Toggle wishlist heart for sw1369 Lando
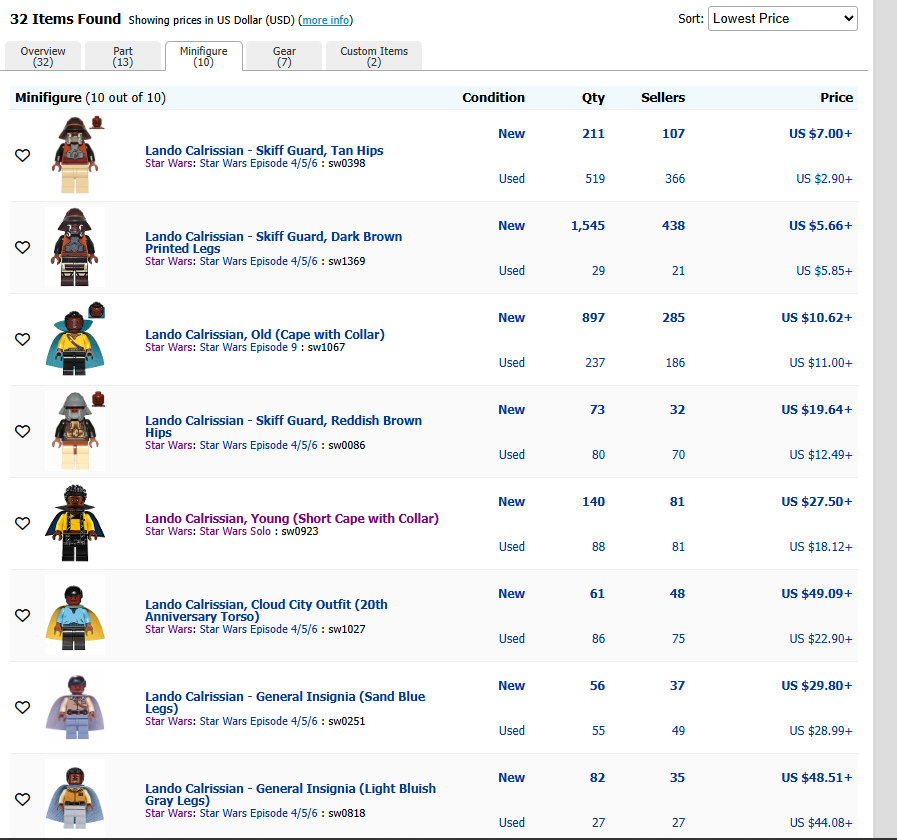897x840 pixels. tap(22, 247)
